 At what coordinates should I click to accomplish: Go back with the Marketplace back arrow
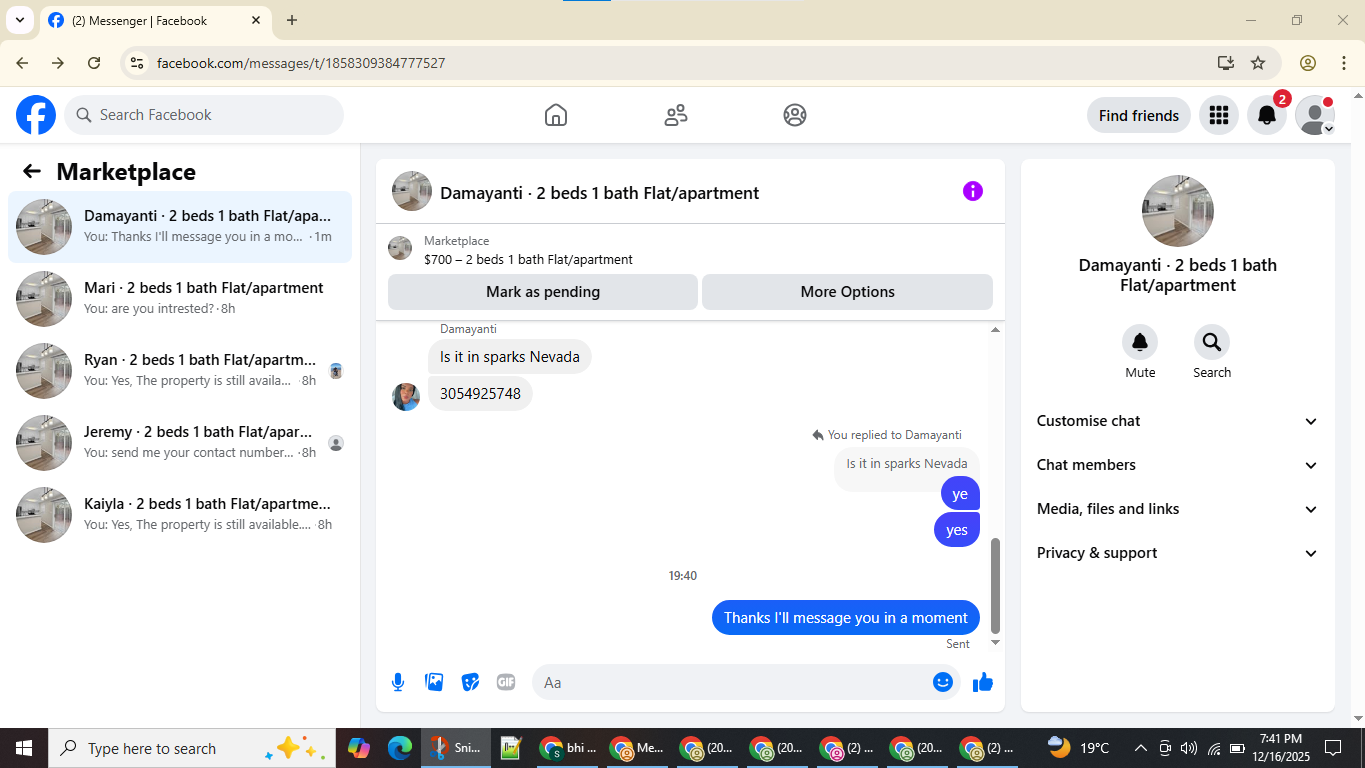click(x=32, y=171)
